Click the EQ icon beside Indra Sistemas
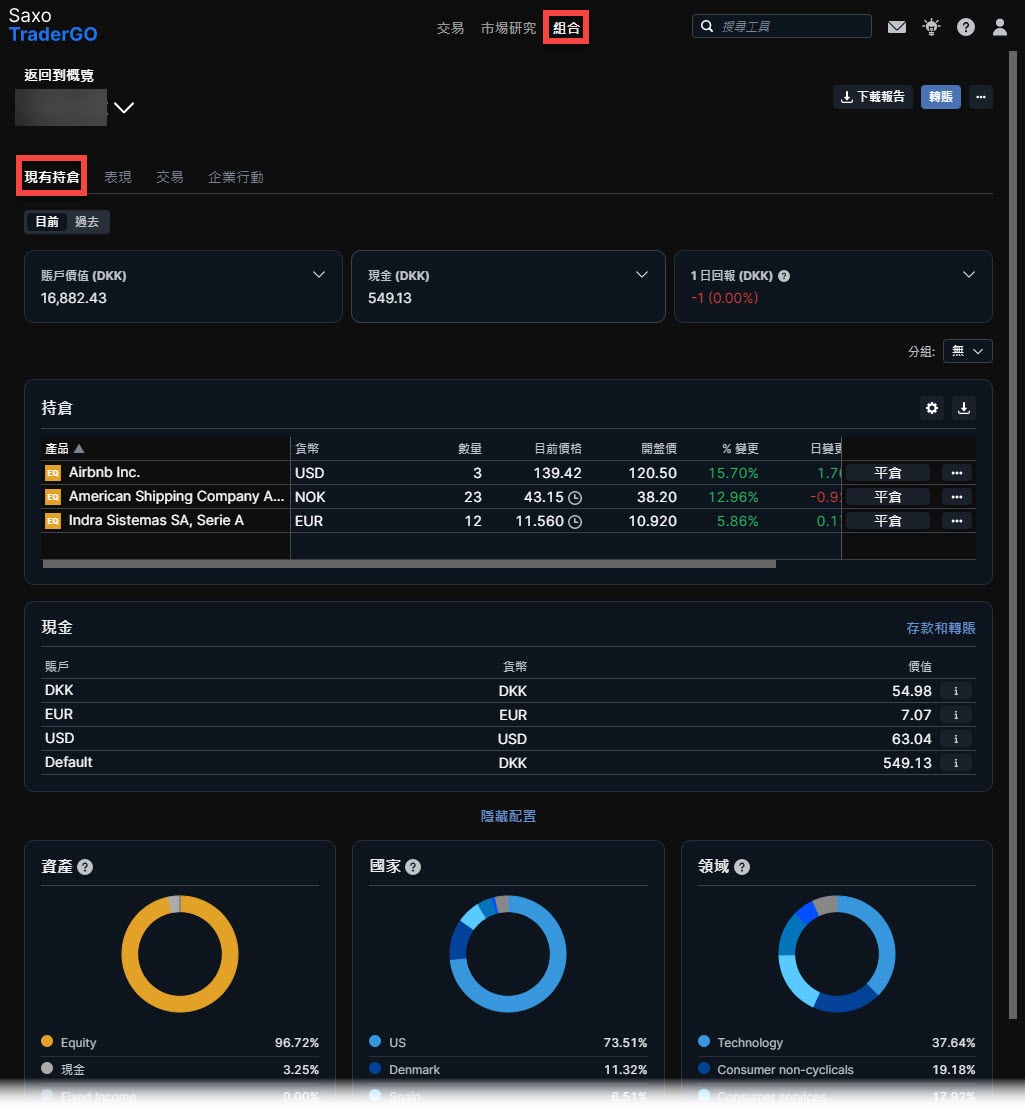The image size is (1025, 1108). coord(53,521)
